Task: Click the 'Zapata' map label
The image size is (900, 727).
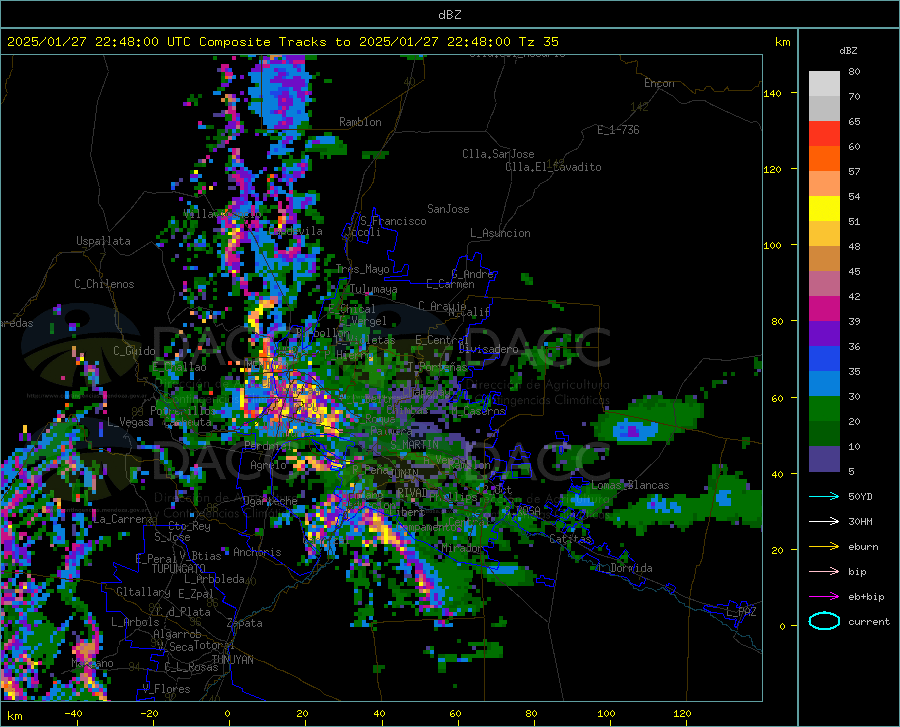Action: 245,623
